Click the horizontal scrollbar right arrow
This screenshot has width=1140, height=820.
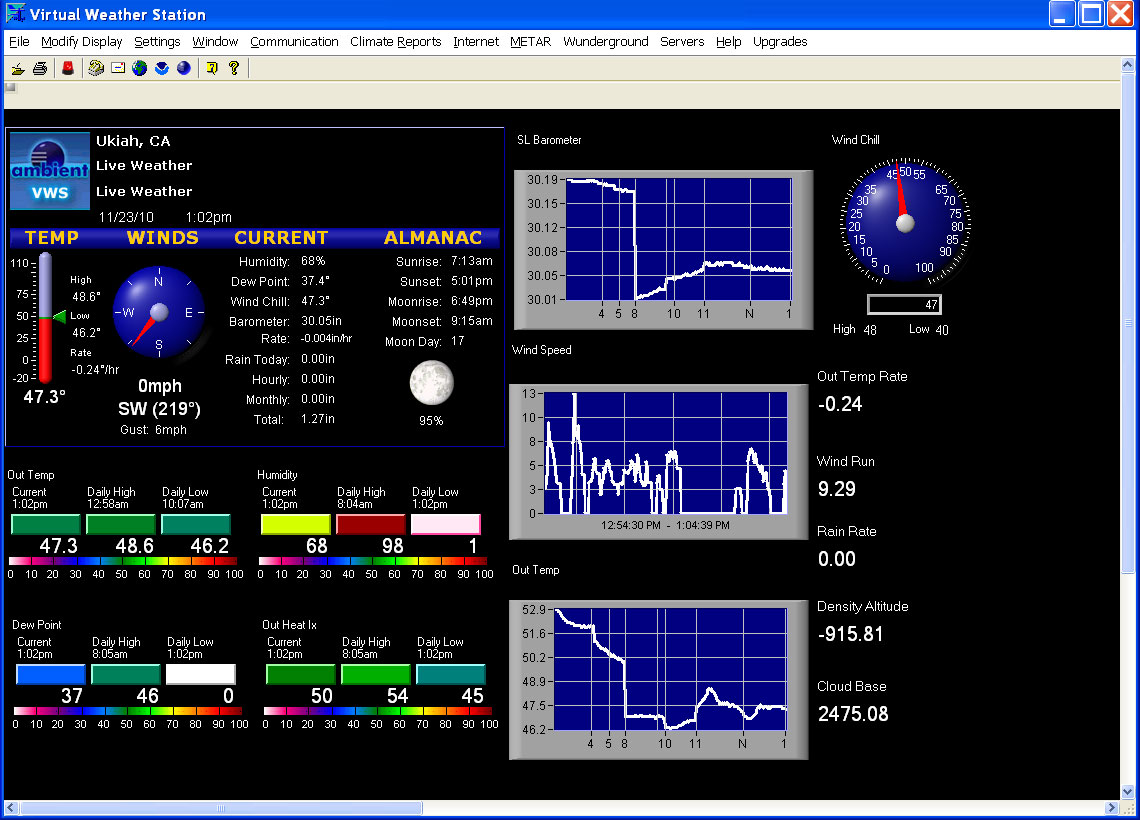tap(1112, 808)
